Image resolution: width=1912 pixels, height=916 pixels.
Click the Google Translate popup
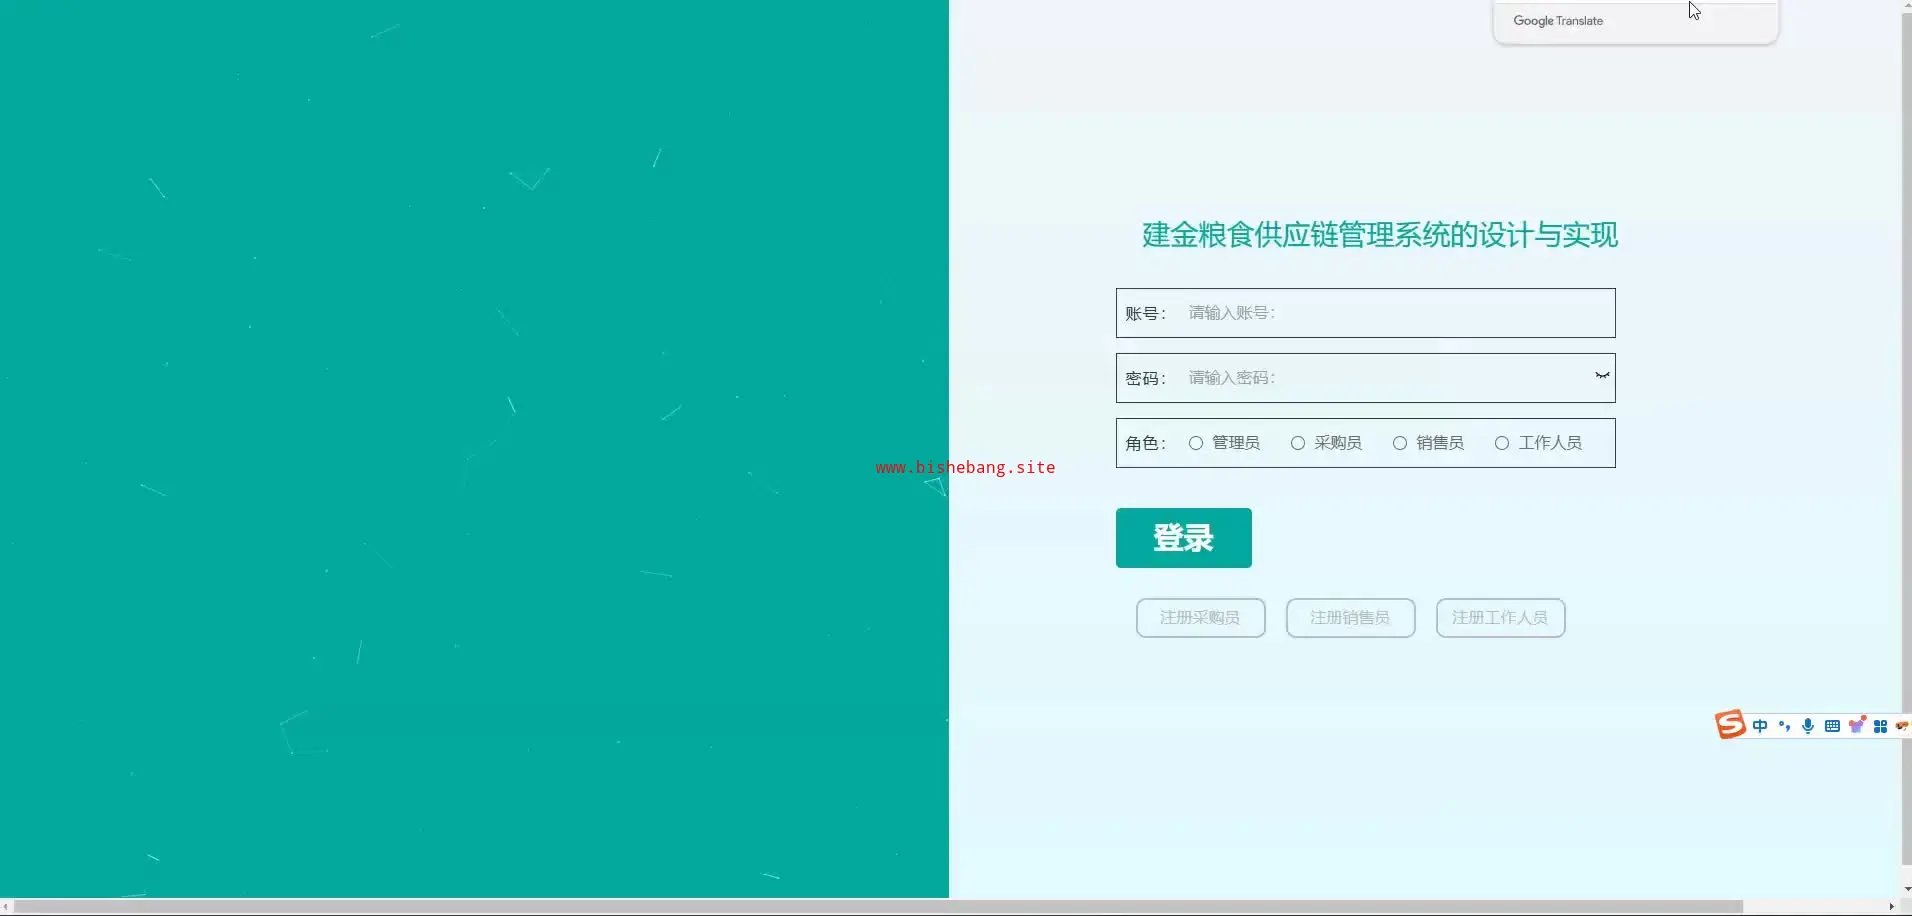tap(1636, 21)
